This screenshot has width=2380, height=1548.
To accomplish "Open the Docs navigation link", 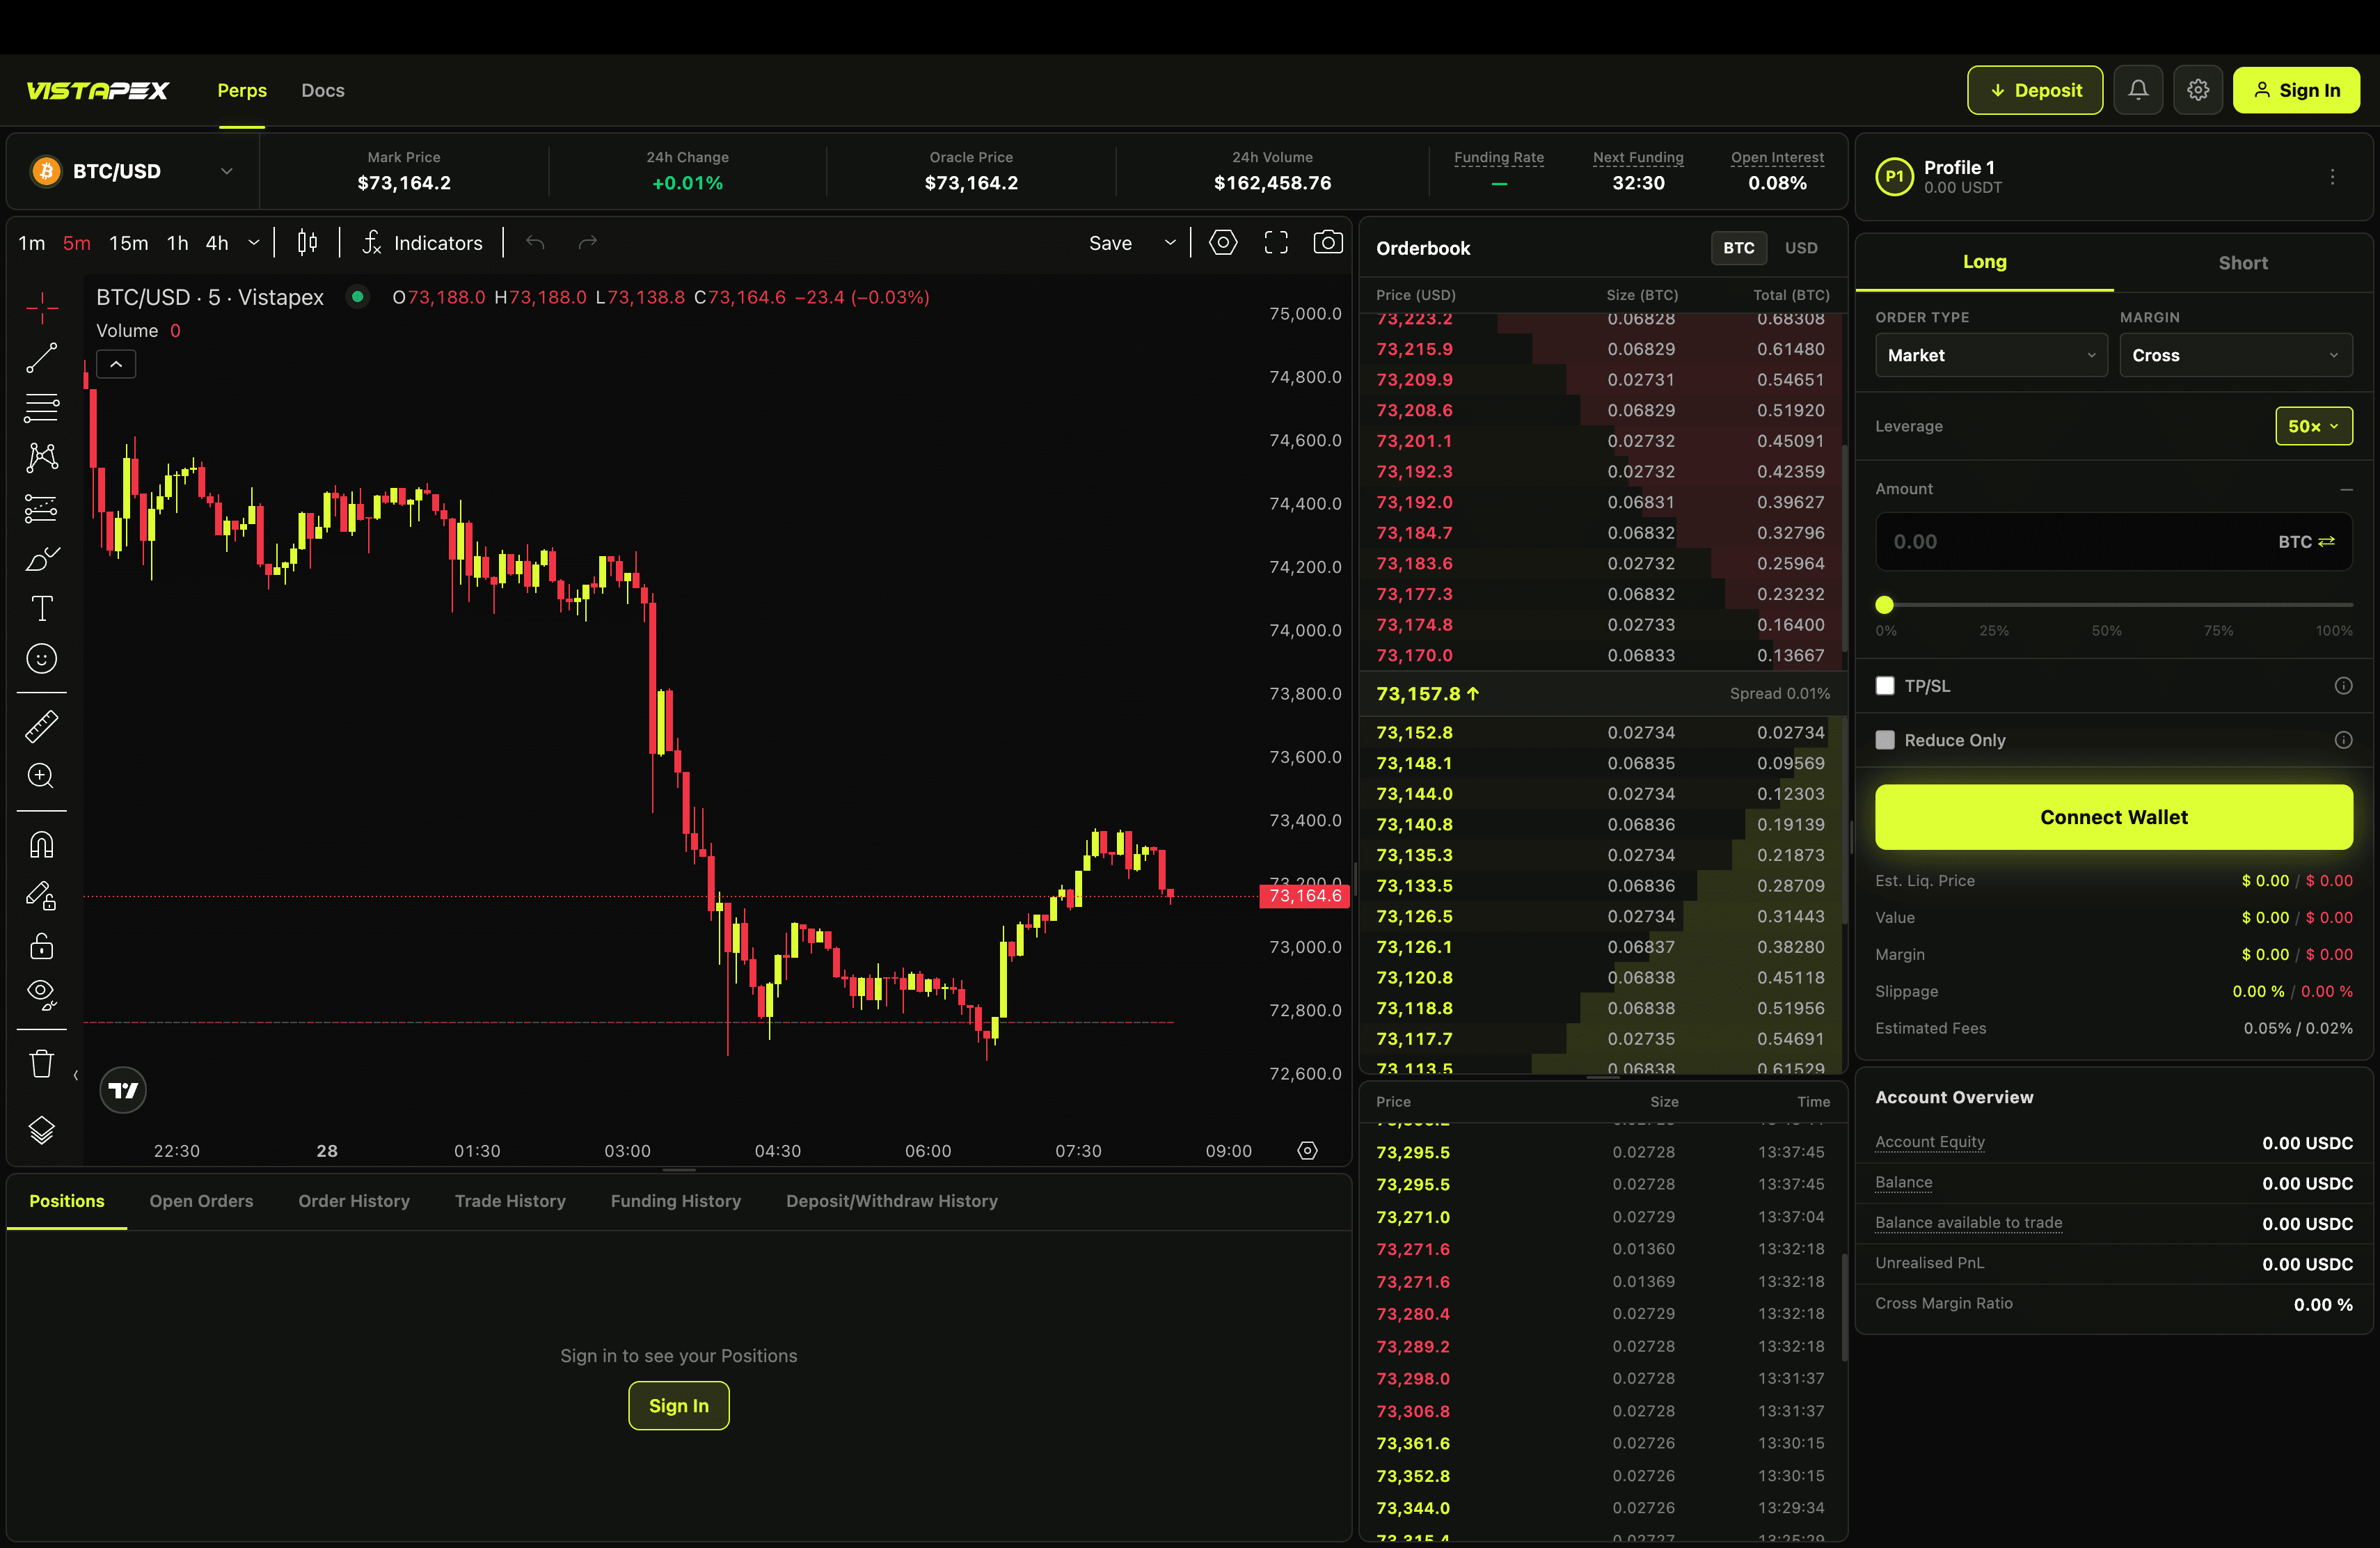I will point(323,90).
